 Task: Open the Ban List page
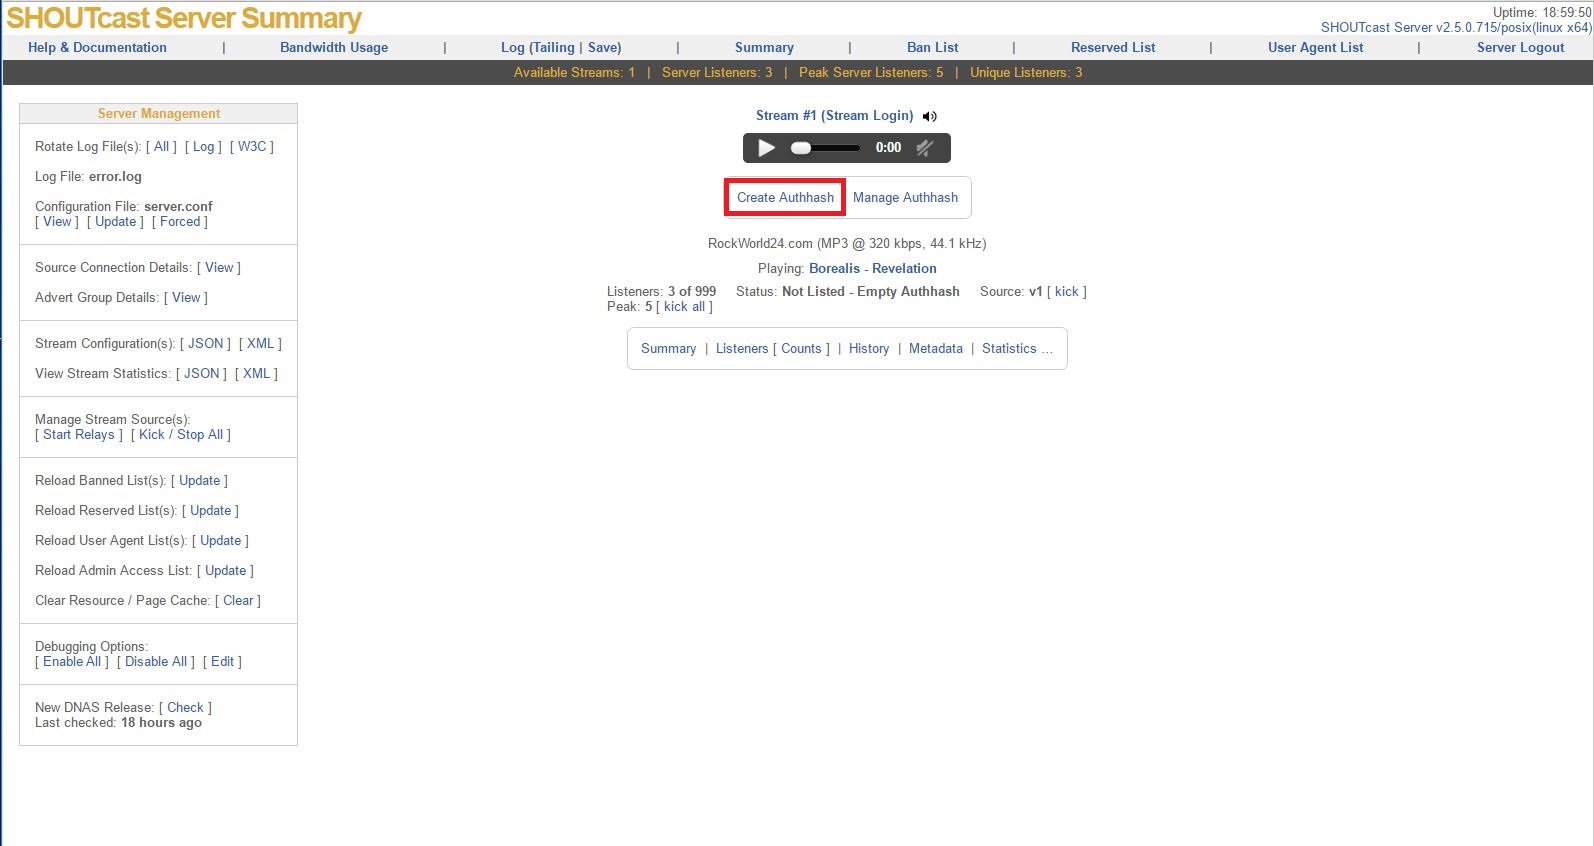(x=932, y=47)
